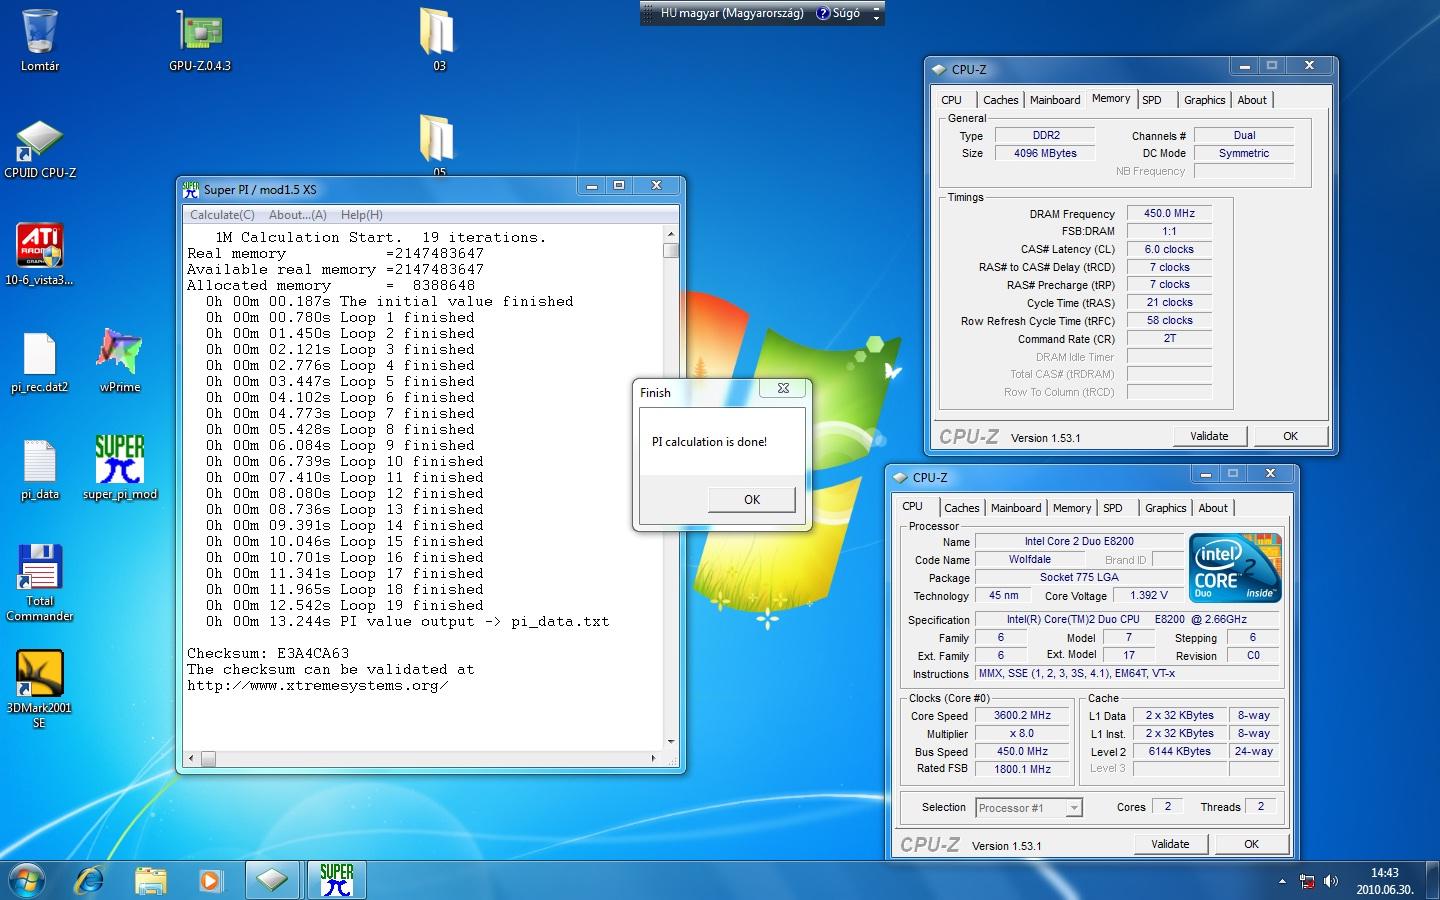This screenshot has width=1440, height=900.
Task: Click OK in lower CPU-Z window
Action: (1251, 844)
